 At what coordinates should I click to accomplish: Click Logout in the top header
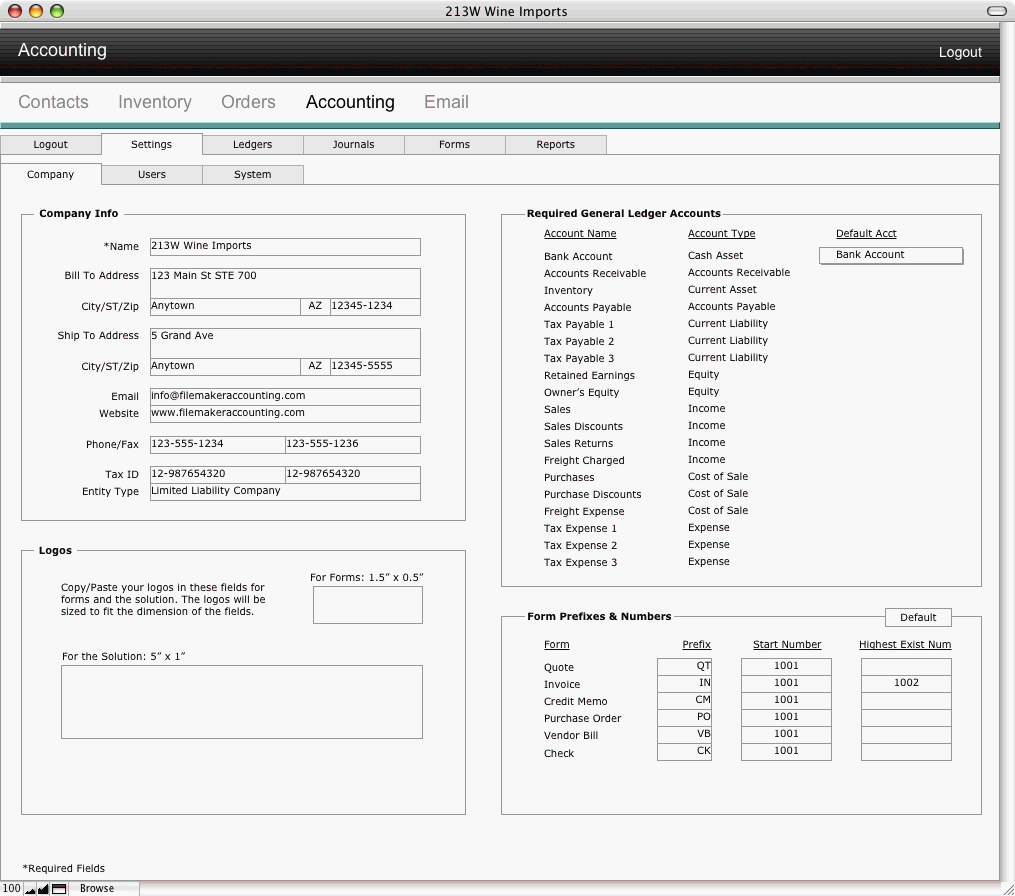(960, 52)
